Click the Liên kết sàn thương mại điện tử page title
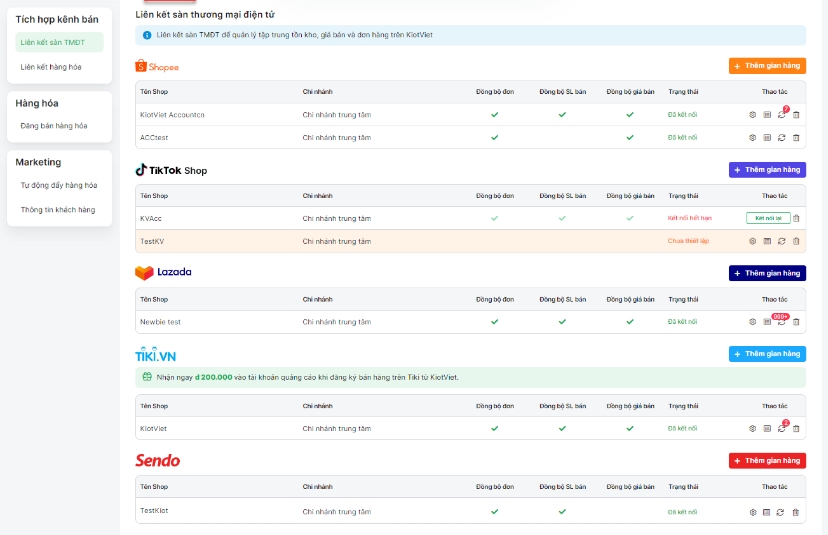 click(205, 15)
